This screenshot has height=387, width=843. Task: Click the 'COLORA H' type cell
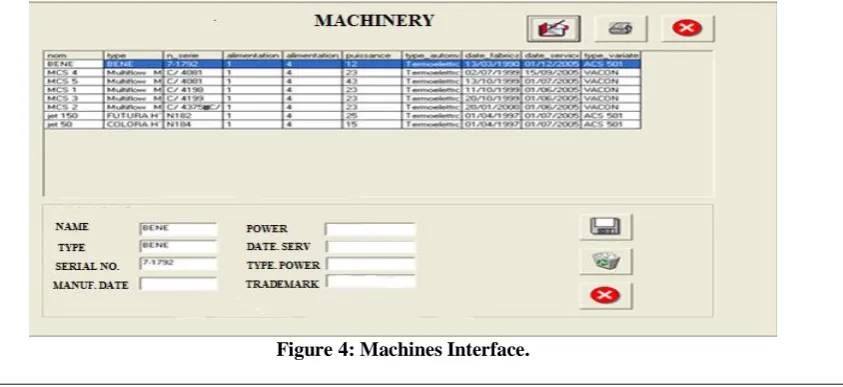pyautogui.click(x=133, y=124)
